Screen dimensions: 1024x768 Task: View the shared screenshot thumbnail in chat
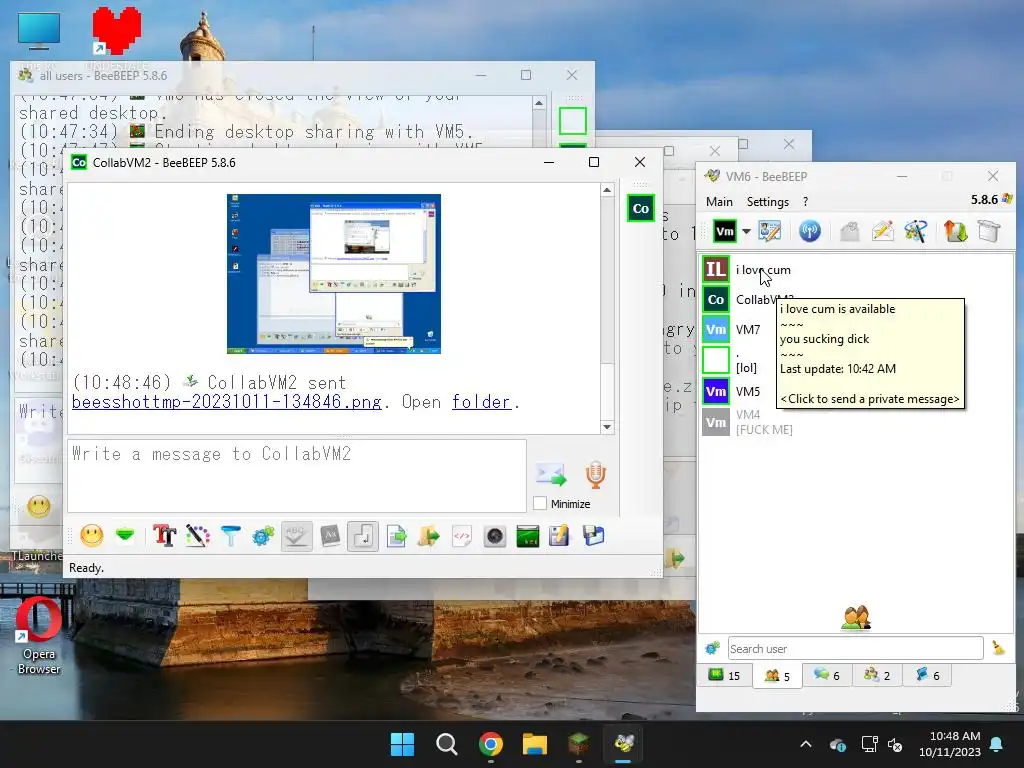click(334, 274)
